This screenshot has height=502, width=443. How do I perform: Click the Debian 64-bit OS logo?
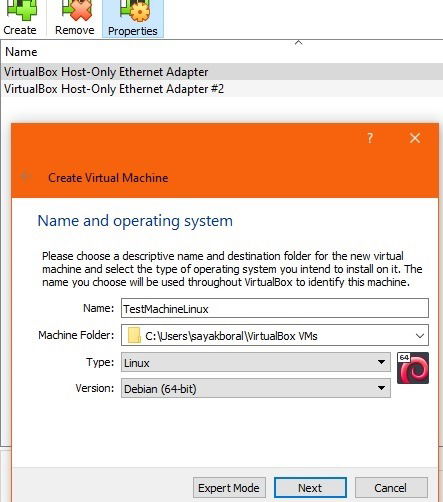click(x=413, y=368)
